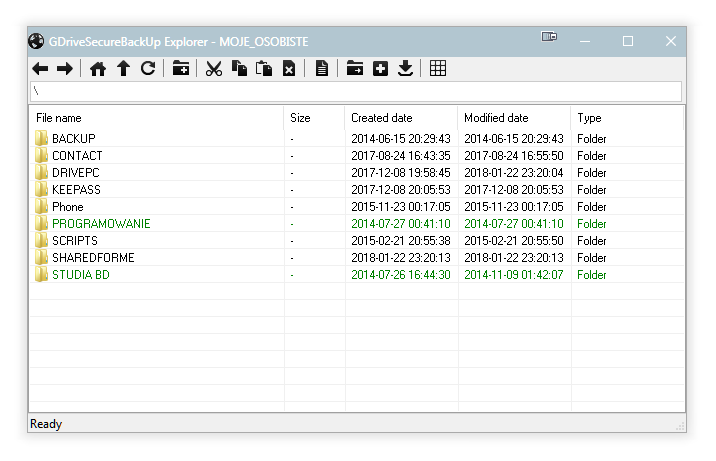Viewport: 716px width, 461px height.
Task: Click the SCRIPTS folder icon
Action: (x=41, y=240)
